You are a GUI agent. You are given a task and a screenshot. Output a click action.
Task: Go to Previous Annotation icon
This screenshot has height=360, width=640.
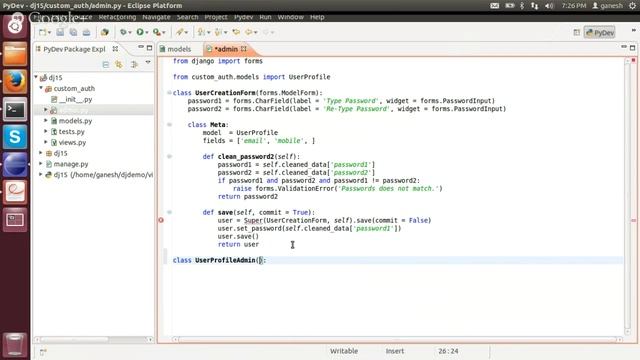pos(218,32)
